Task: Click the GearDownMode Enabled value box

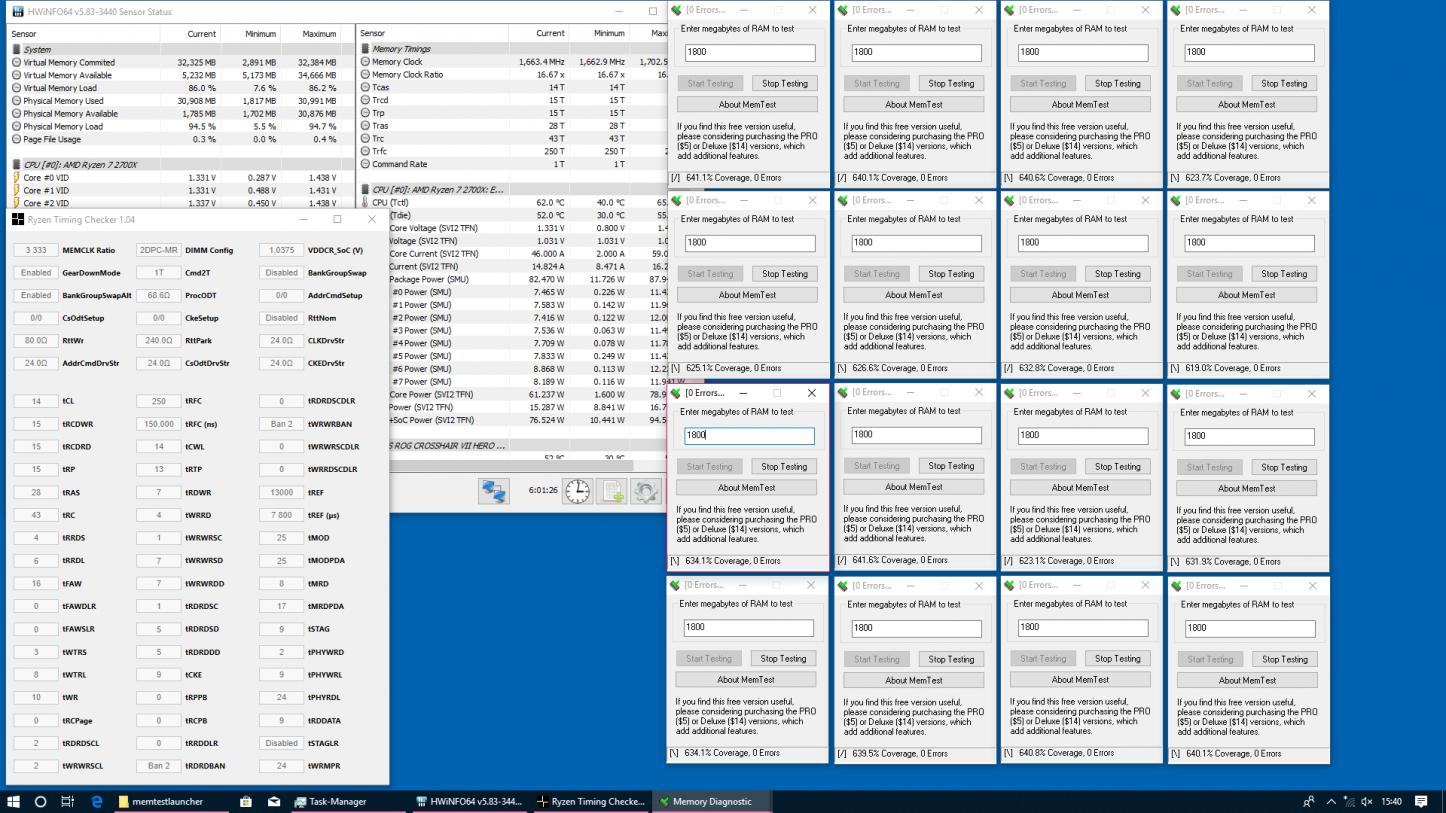Action: pos(36,273)
